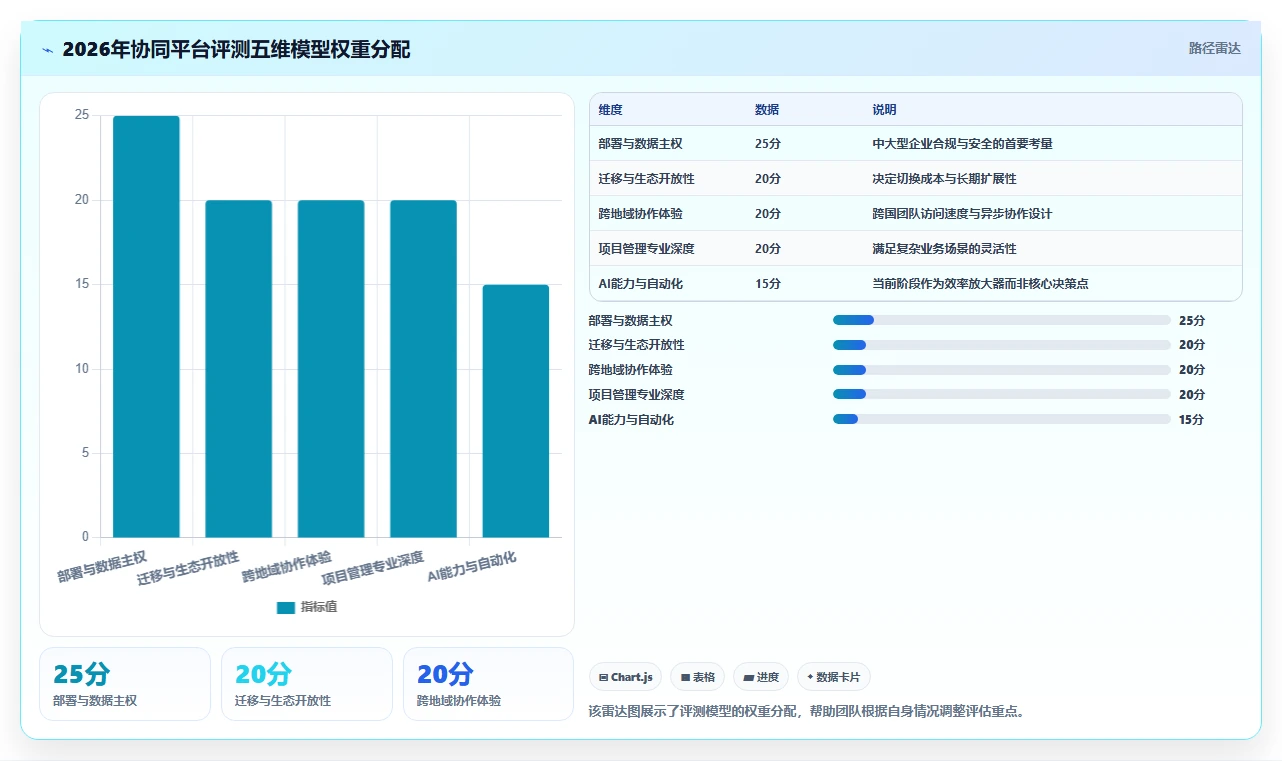Select the 跨地域协作体验 table row cell
Image resolution: width=1282 pixels, height=761 pixels.
click(640, 214)
